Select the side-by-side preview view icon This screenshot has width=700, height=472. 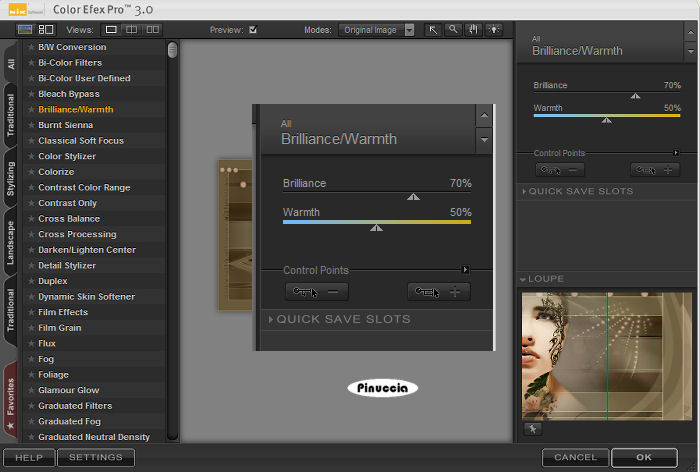click(x=153, y=30)
